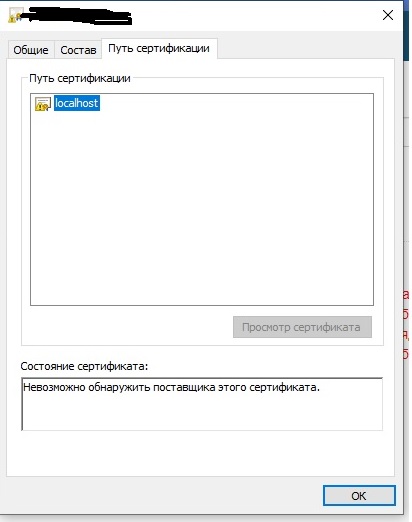Click the Невозможно обнаружить поставщика status message
The height and width of the screenshot is (522, 412).
pyautogui.click(x=171, y=387)
